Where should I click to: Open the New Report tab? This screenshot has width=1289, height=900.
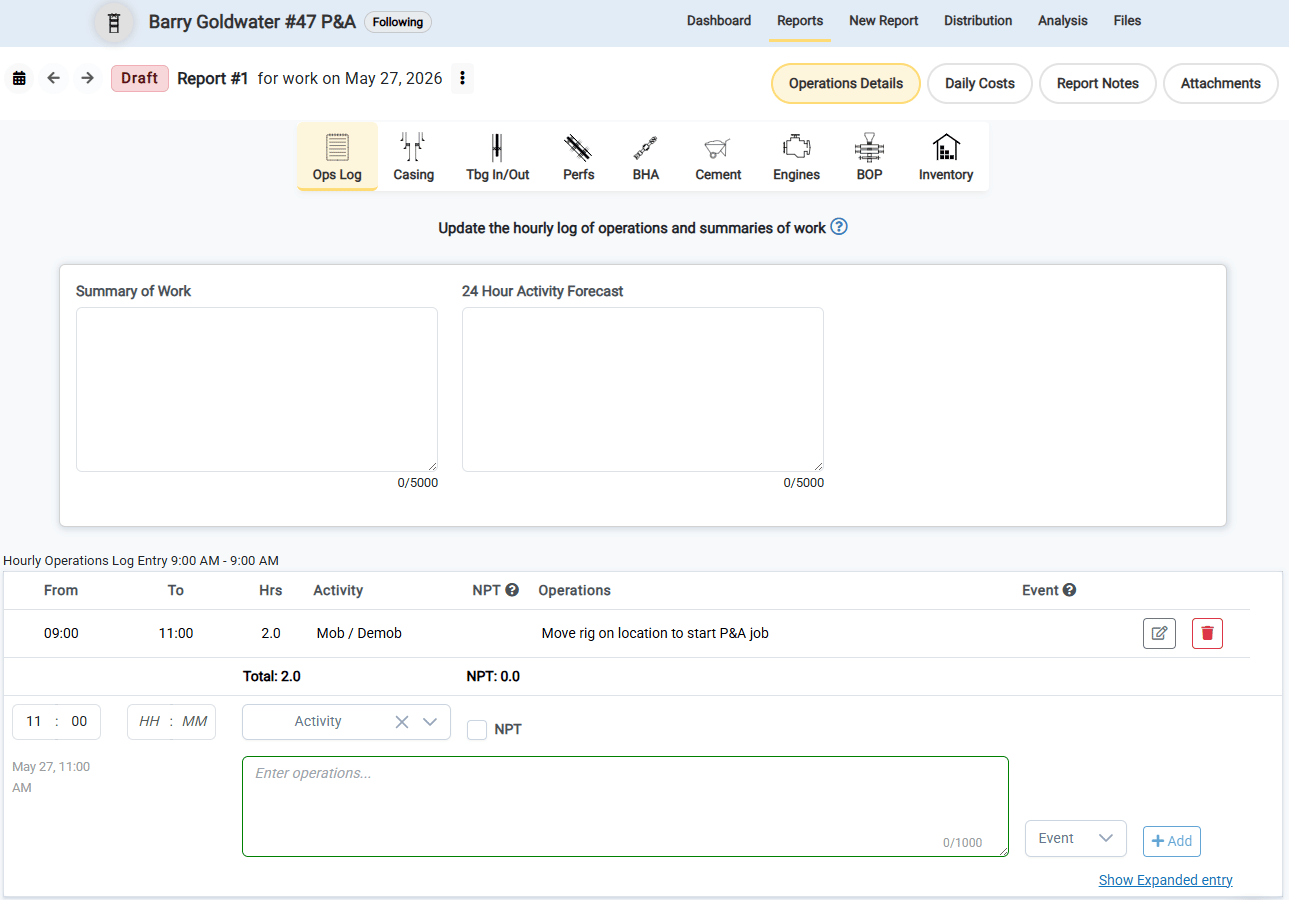[884, 20]
